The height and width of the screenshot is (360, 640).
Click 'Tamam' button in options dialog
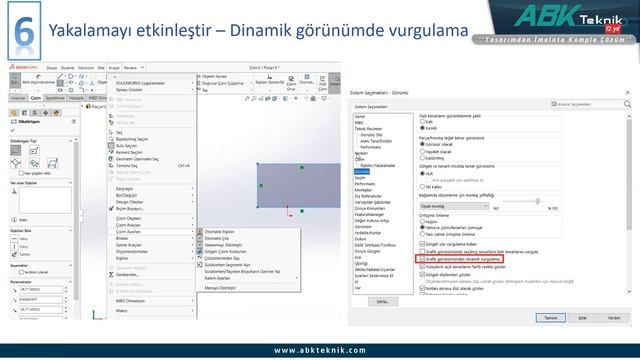551,318
